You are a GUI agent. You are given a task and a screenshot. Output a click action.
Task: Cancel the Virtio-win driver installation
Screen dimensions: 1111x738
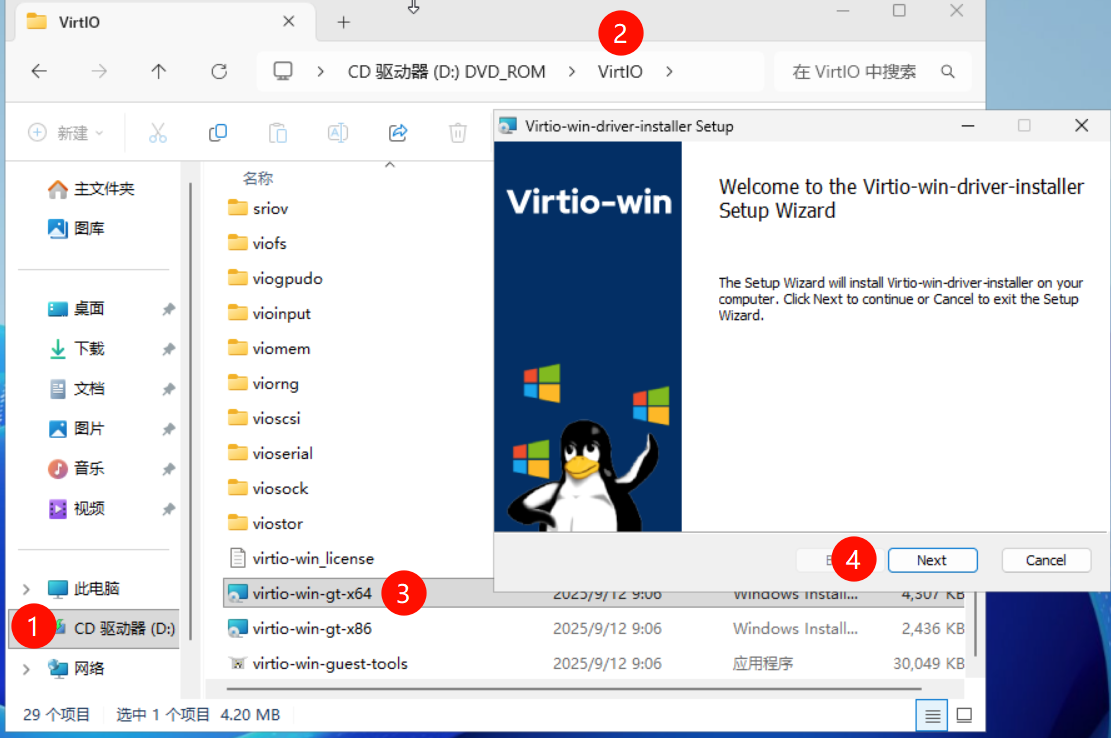click(1046, 560)
